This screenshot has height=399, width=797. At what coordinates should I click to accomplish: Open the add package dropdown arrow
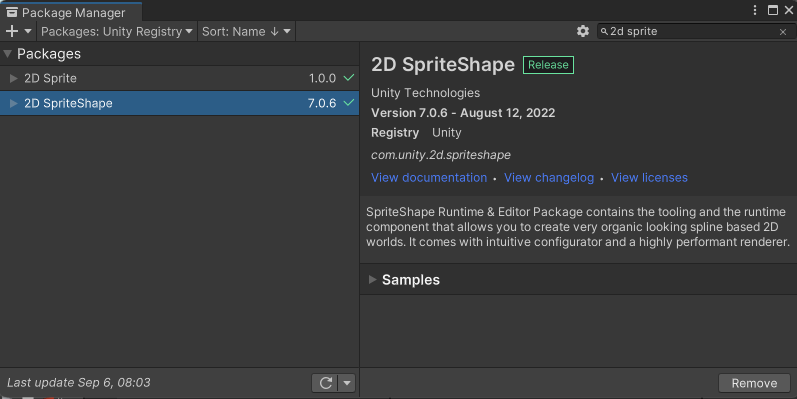[28, 32]
